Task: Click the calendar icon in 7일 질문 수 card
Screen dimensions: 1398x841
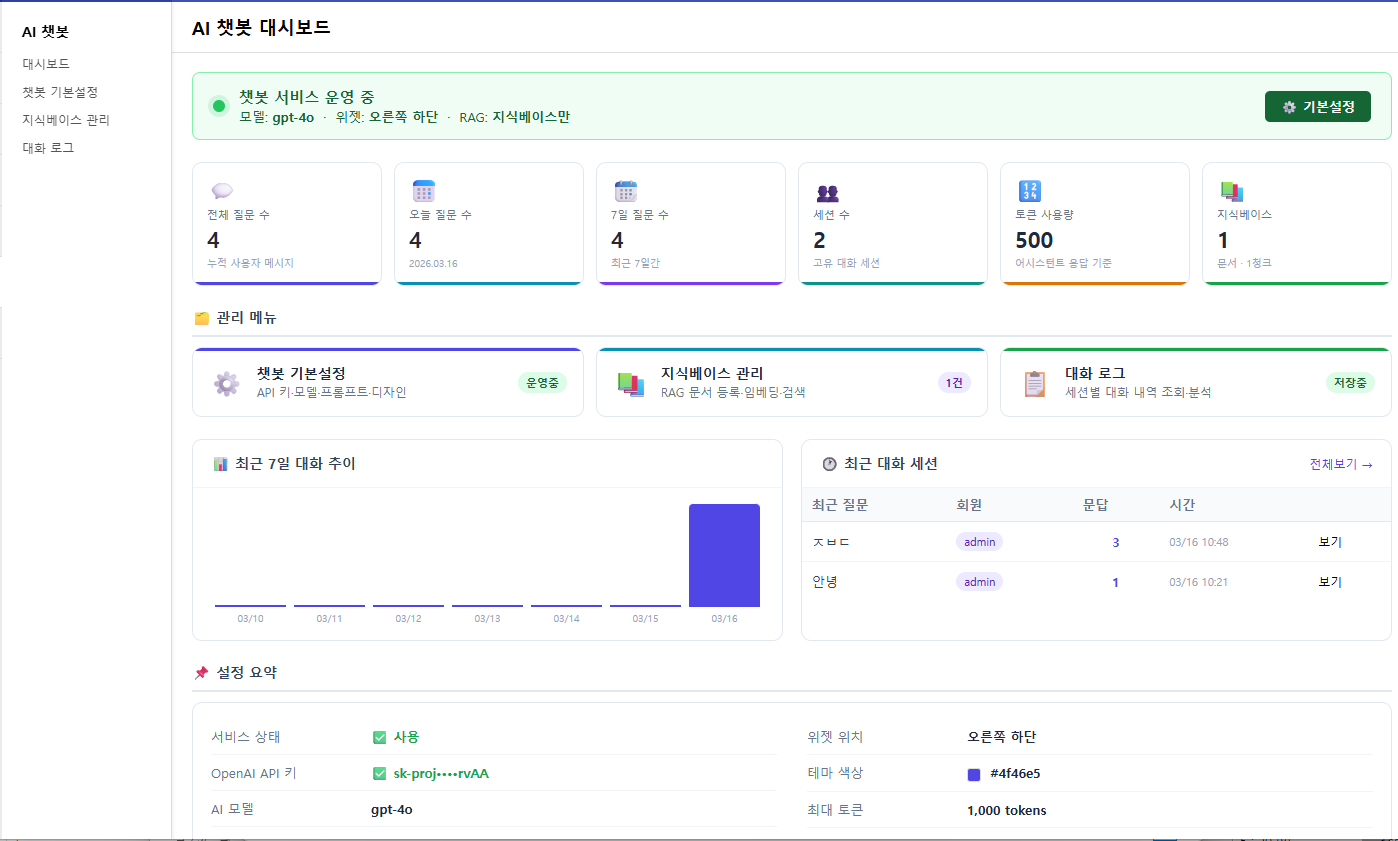Action: click(x=626, y=191)
